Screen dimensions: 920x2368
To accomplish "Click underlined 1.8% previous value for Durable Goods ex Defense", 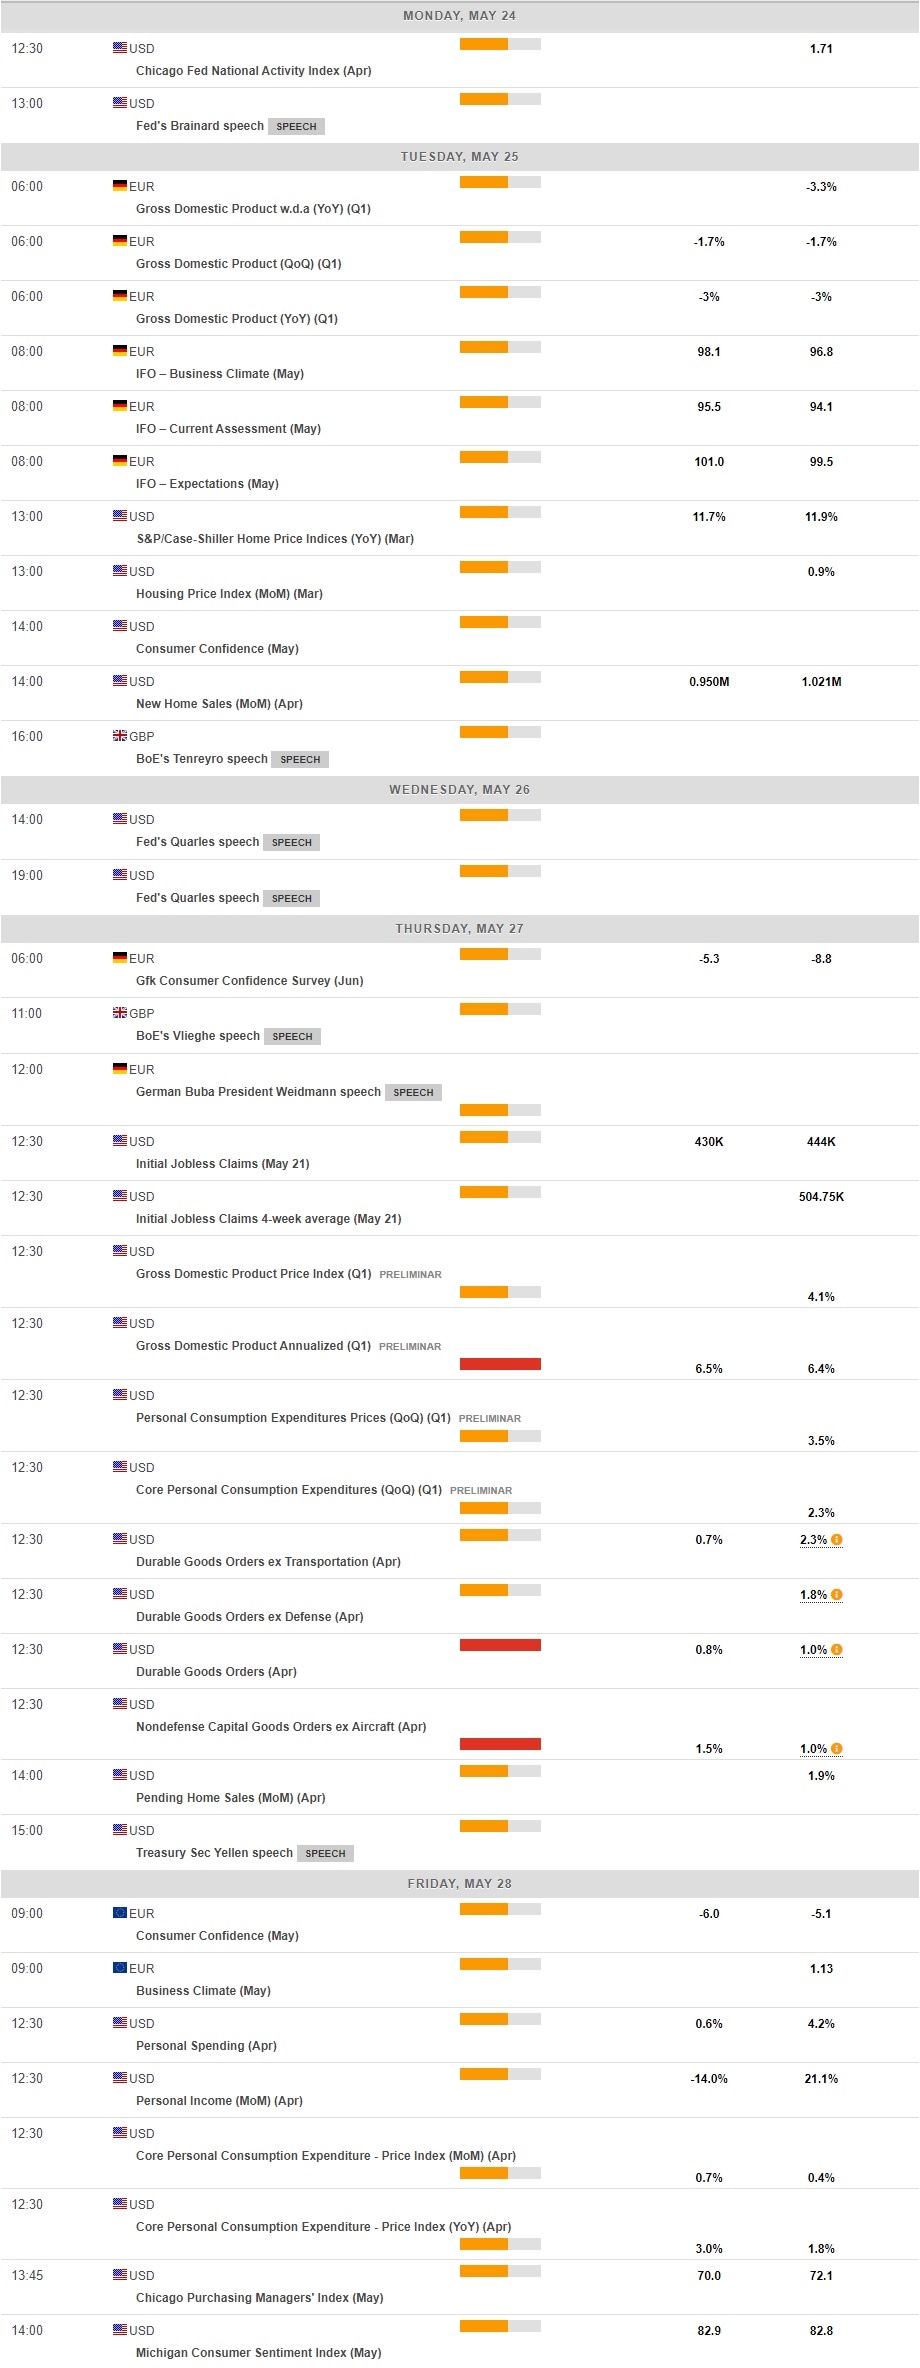I will 813,1595.
